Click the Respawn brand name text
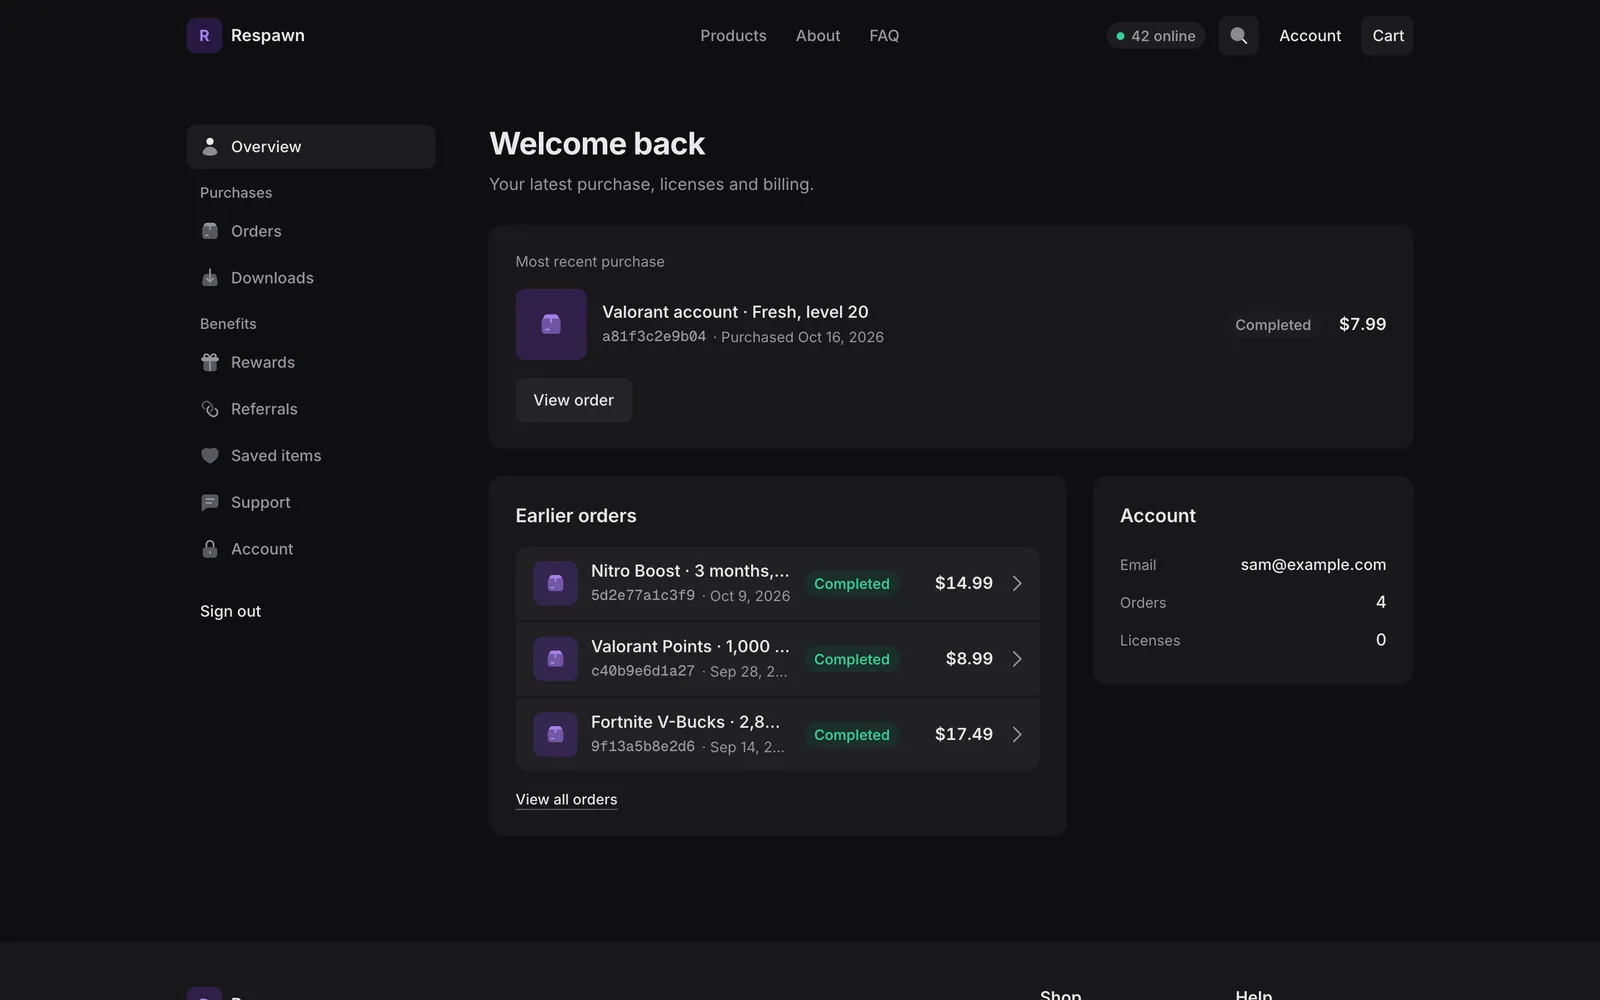The image size is (1600, 1000). [268, 35]
